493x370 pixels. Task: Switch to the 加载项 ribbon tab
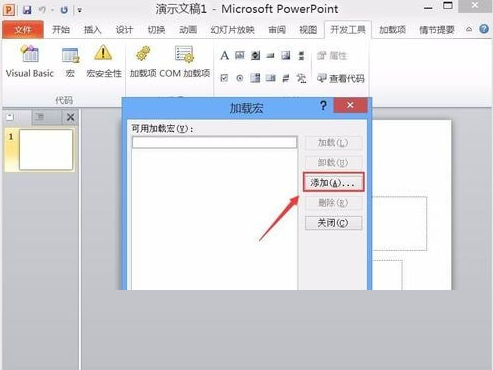click(392, 30)
